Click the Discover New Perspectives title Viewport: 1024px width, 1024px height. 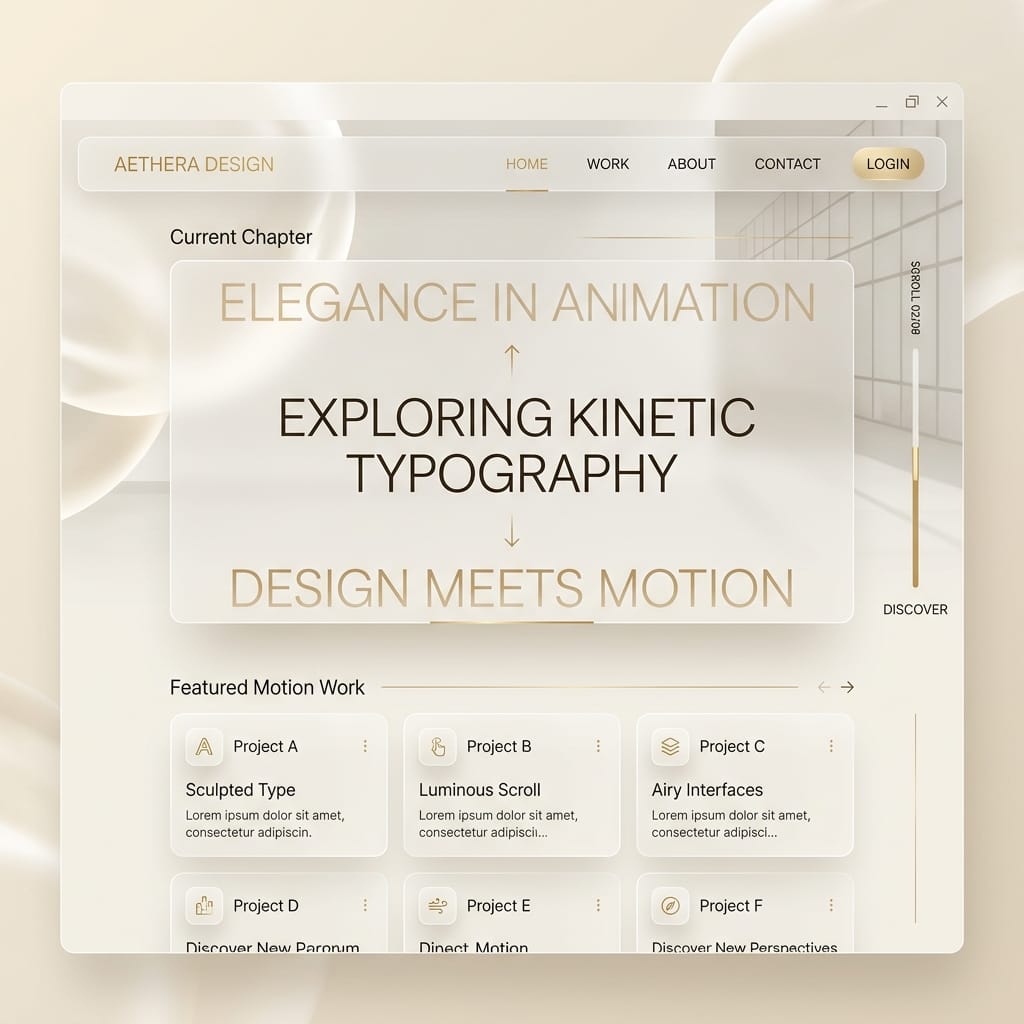(x=744, y=947)
